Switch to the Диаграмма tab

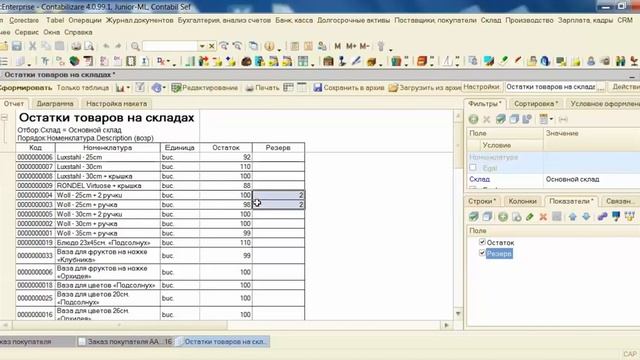point(55,104)
